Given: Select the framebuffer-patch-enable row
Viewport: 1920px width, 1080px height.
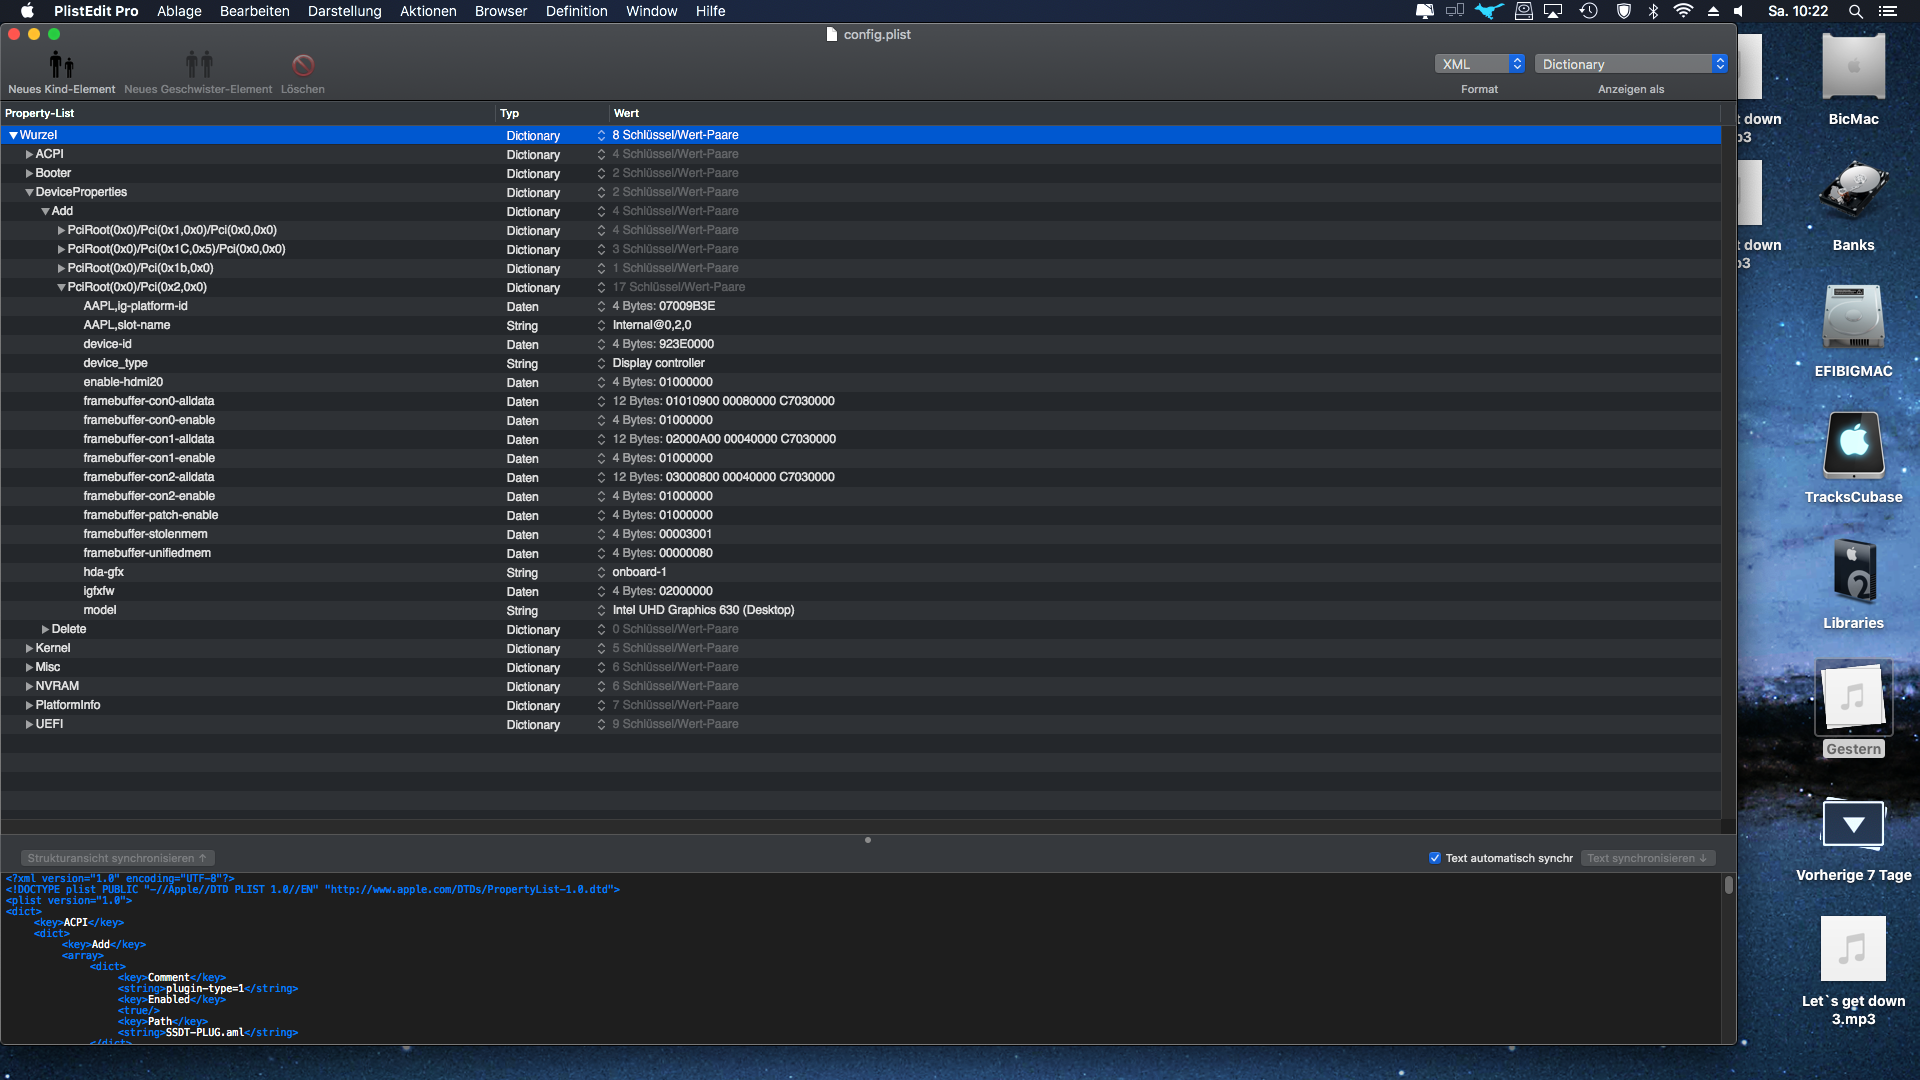Looking at the screenshot, I should click(150, 516).
